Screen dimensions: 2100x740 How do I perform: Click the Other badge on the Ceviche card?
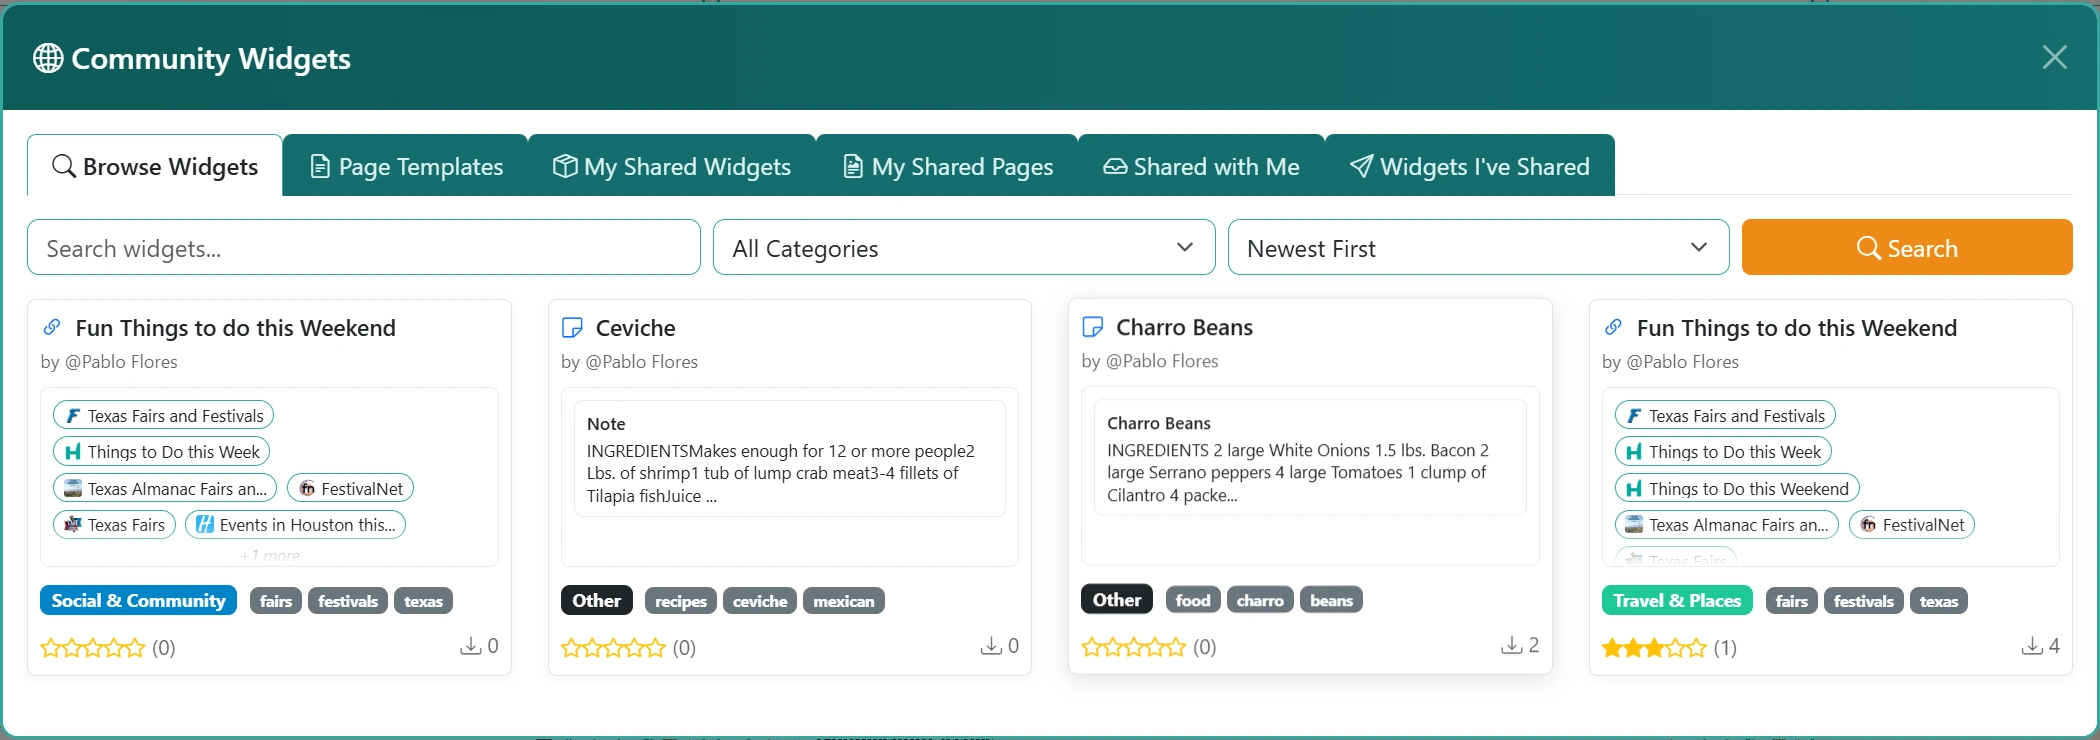coord(597,600)
